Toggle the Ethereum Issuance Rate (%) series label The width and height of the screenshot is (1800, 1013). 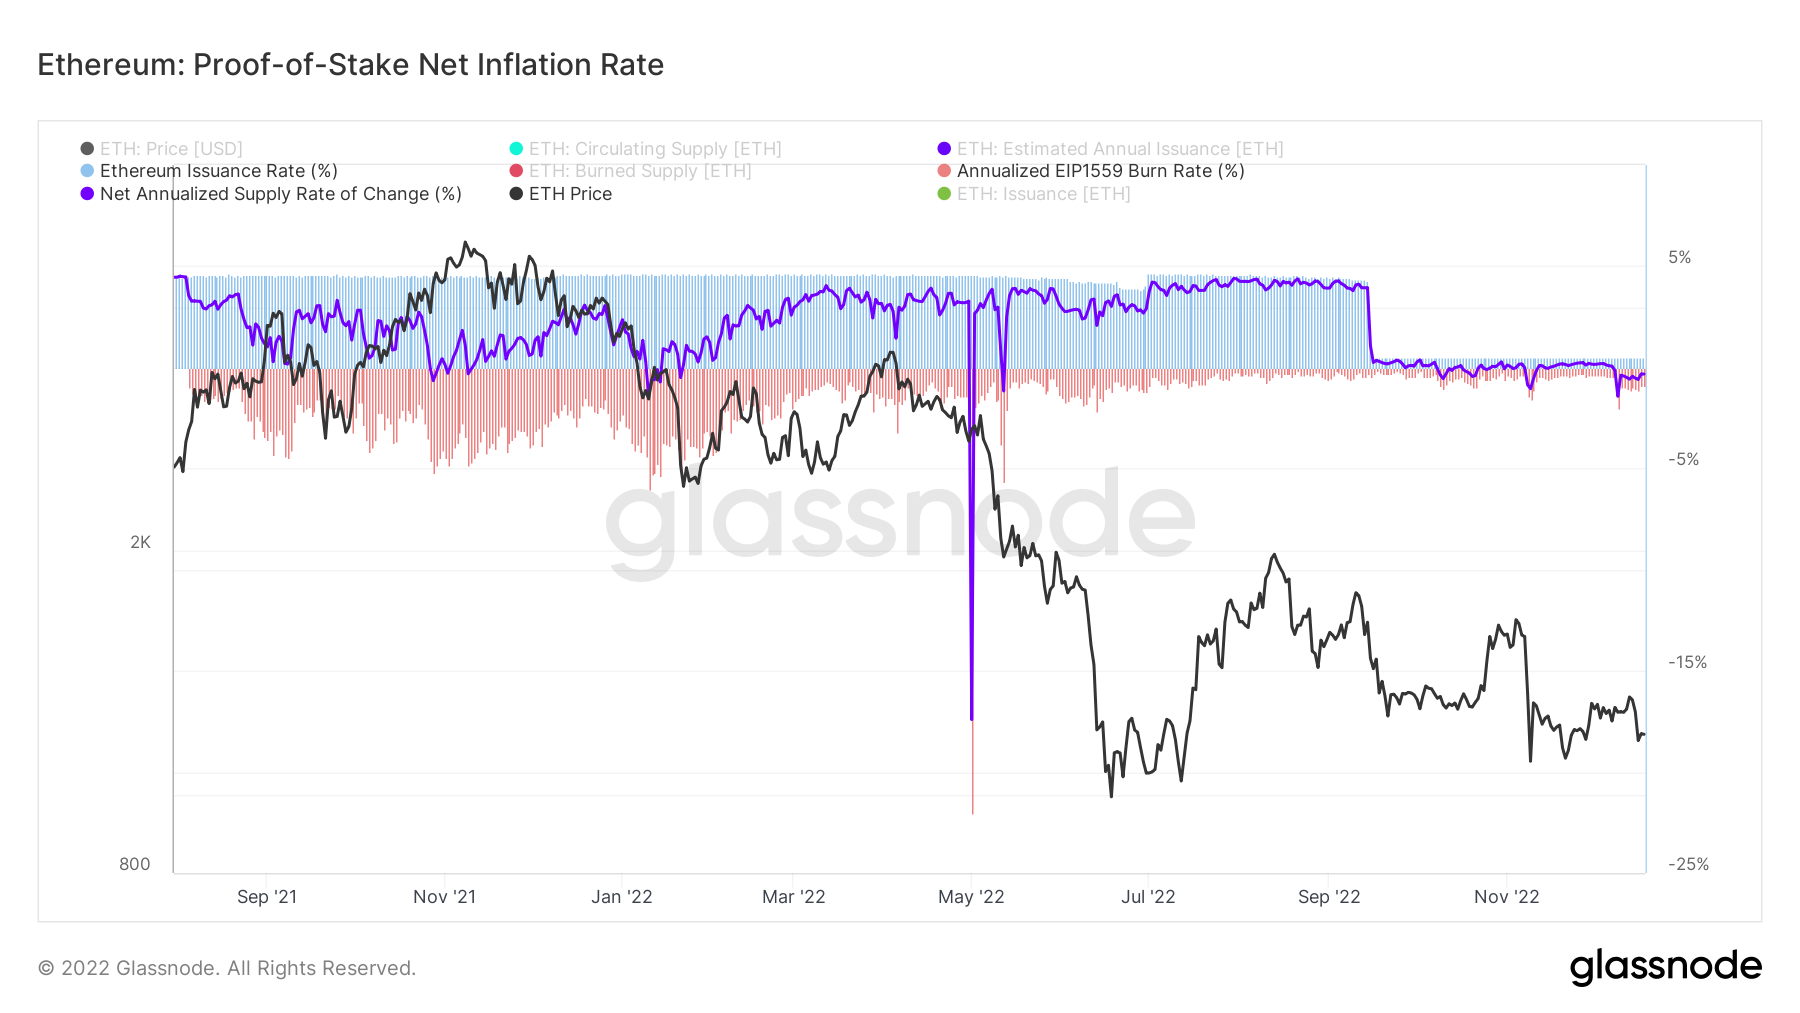click(218, 171)
